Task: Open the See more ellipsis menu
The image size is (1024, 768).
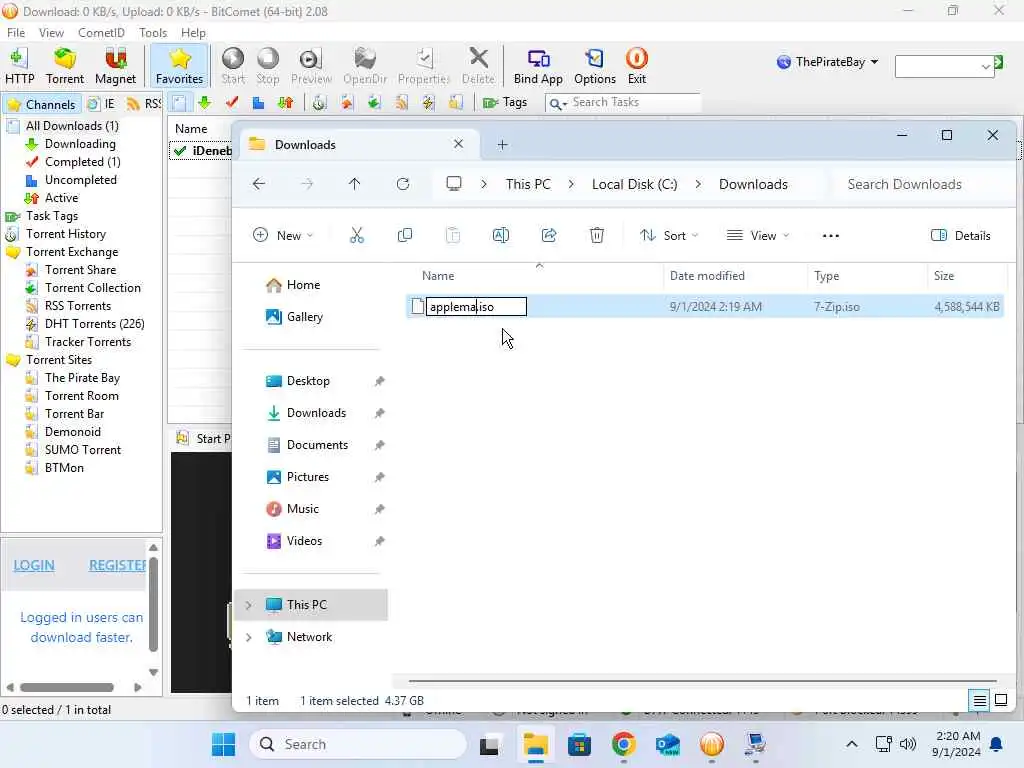Action: coord(831,236)
